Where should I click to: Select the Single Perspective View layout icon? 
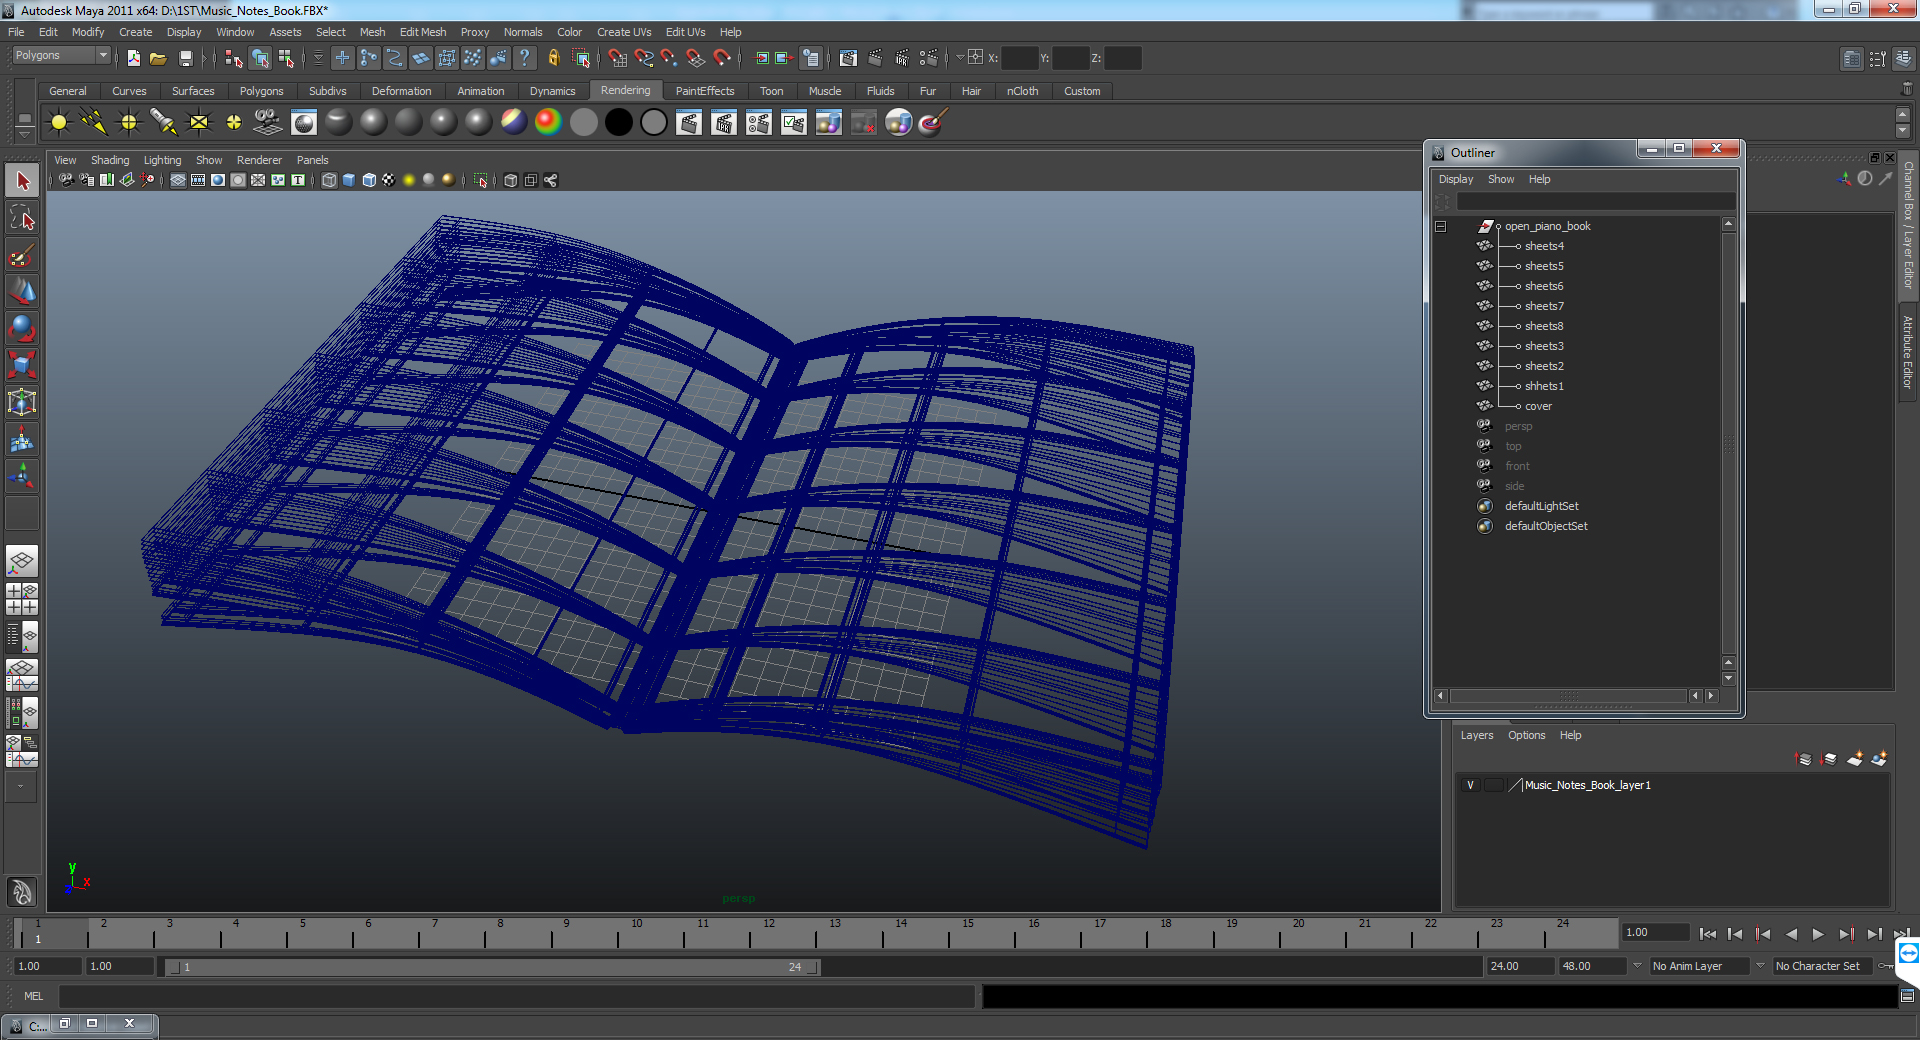point(22,561)
